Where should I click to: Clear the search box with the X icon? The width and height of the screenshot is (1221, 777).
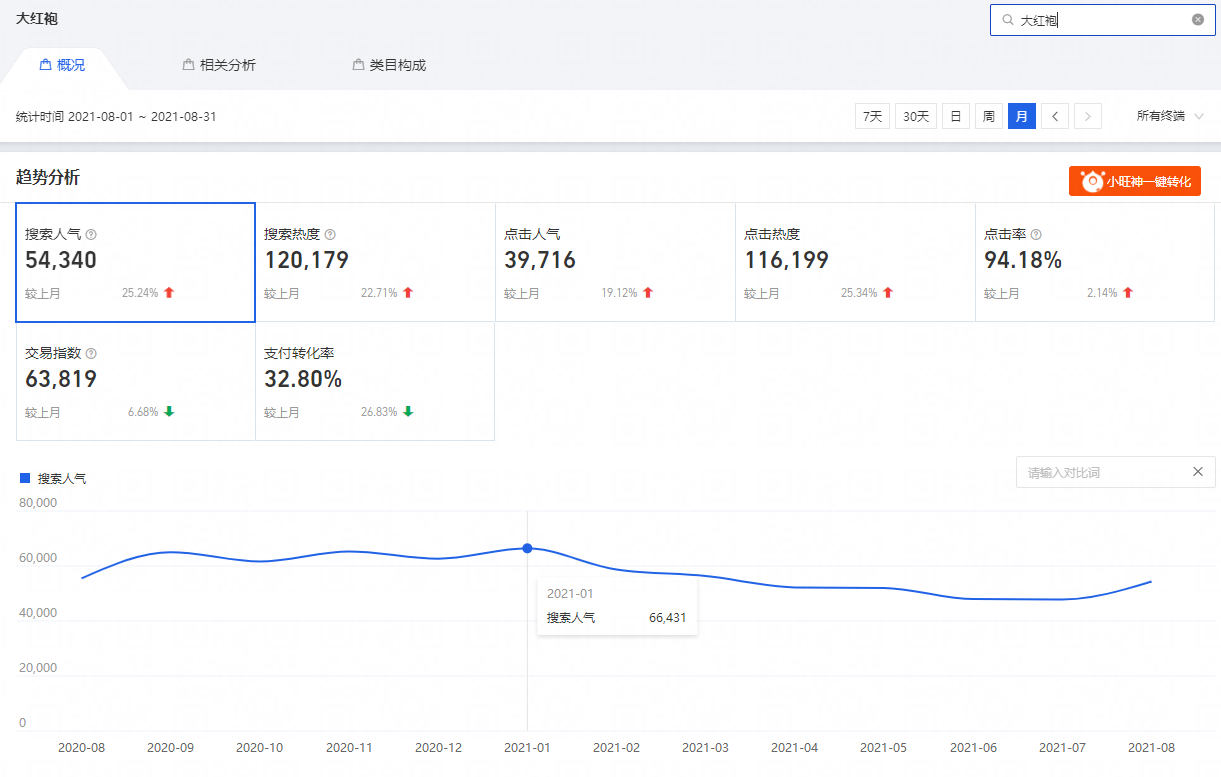tap(1198, 20)
